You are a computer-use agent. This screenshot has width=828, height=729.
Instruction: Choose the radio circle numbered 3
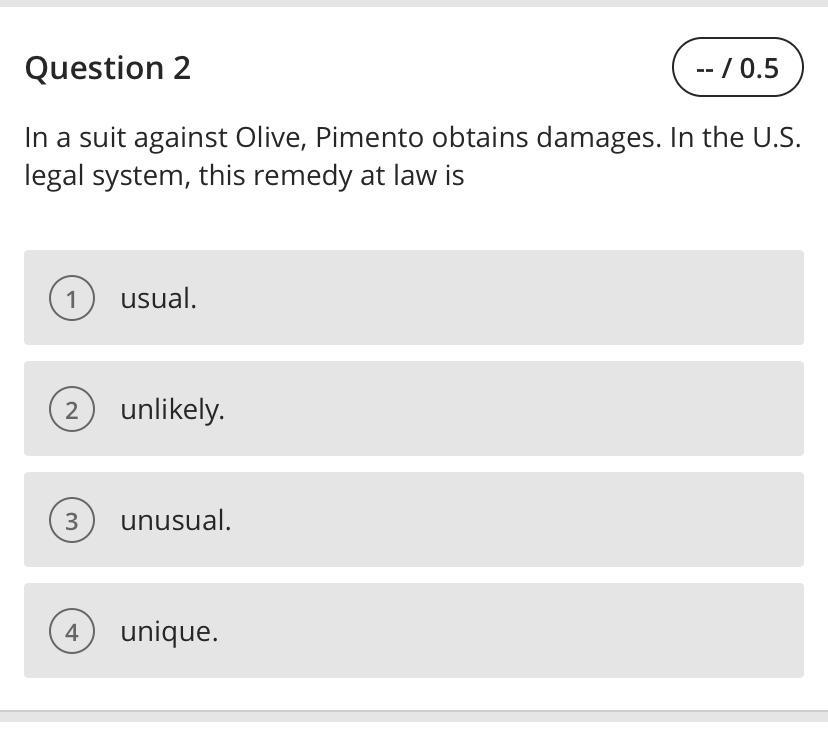(x=72, y=520)
